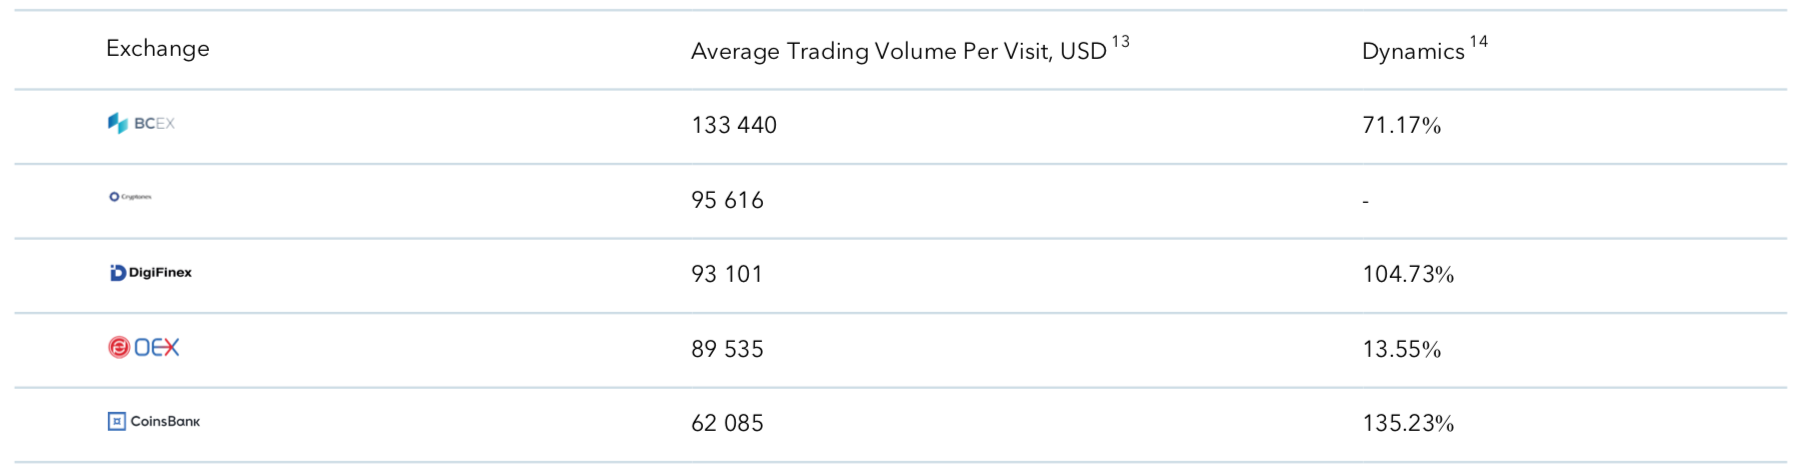1800x474 pixels.
Task: Click the Exchange column header
Action: (x=158, y=48)
